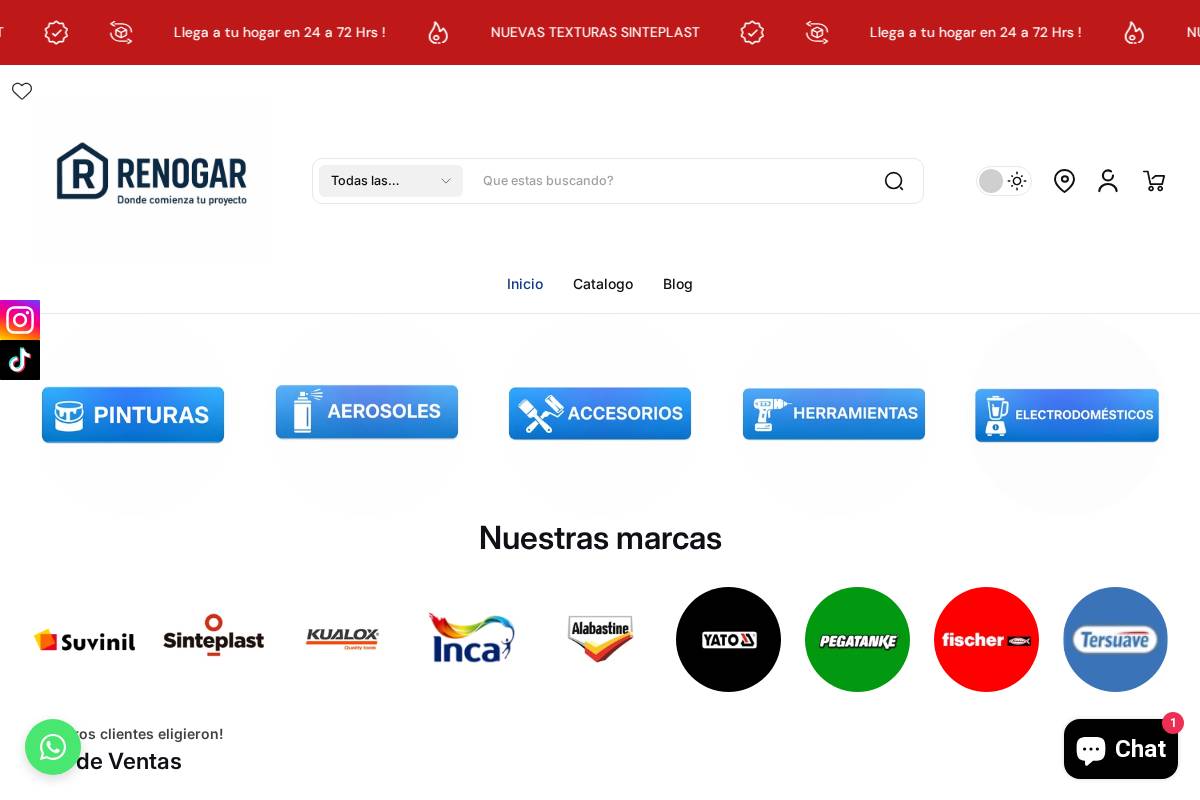Select the Tersuave brand logo
This screenshot has height=800, width=1200.
click(1115, 640)
